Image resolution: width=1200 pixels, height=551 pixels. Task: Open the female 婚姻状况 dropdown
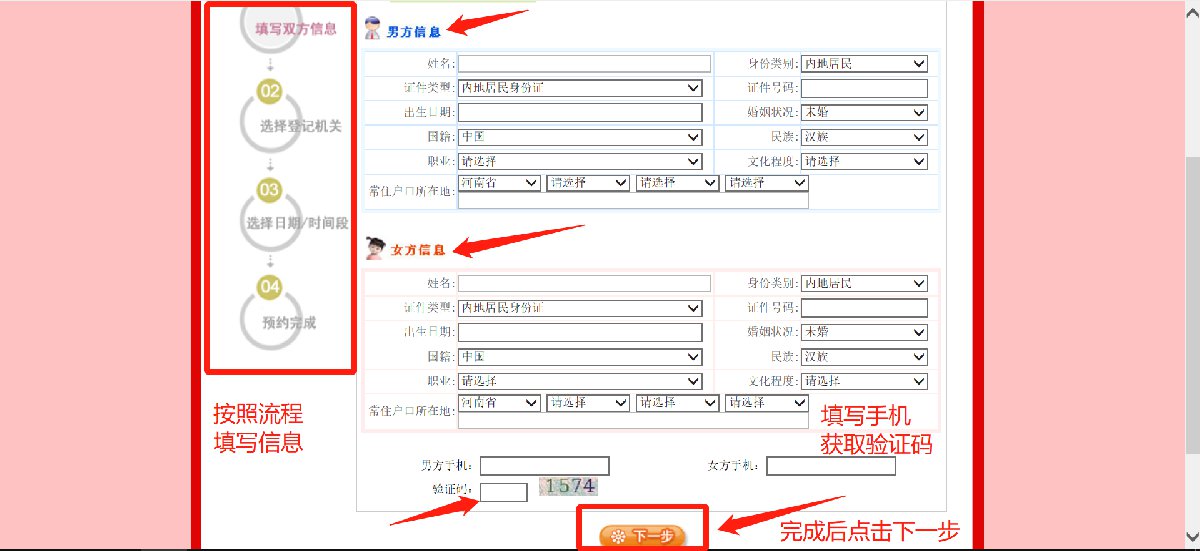[x=865, y=332]
